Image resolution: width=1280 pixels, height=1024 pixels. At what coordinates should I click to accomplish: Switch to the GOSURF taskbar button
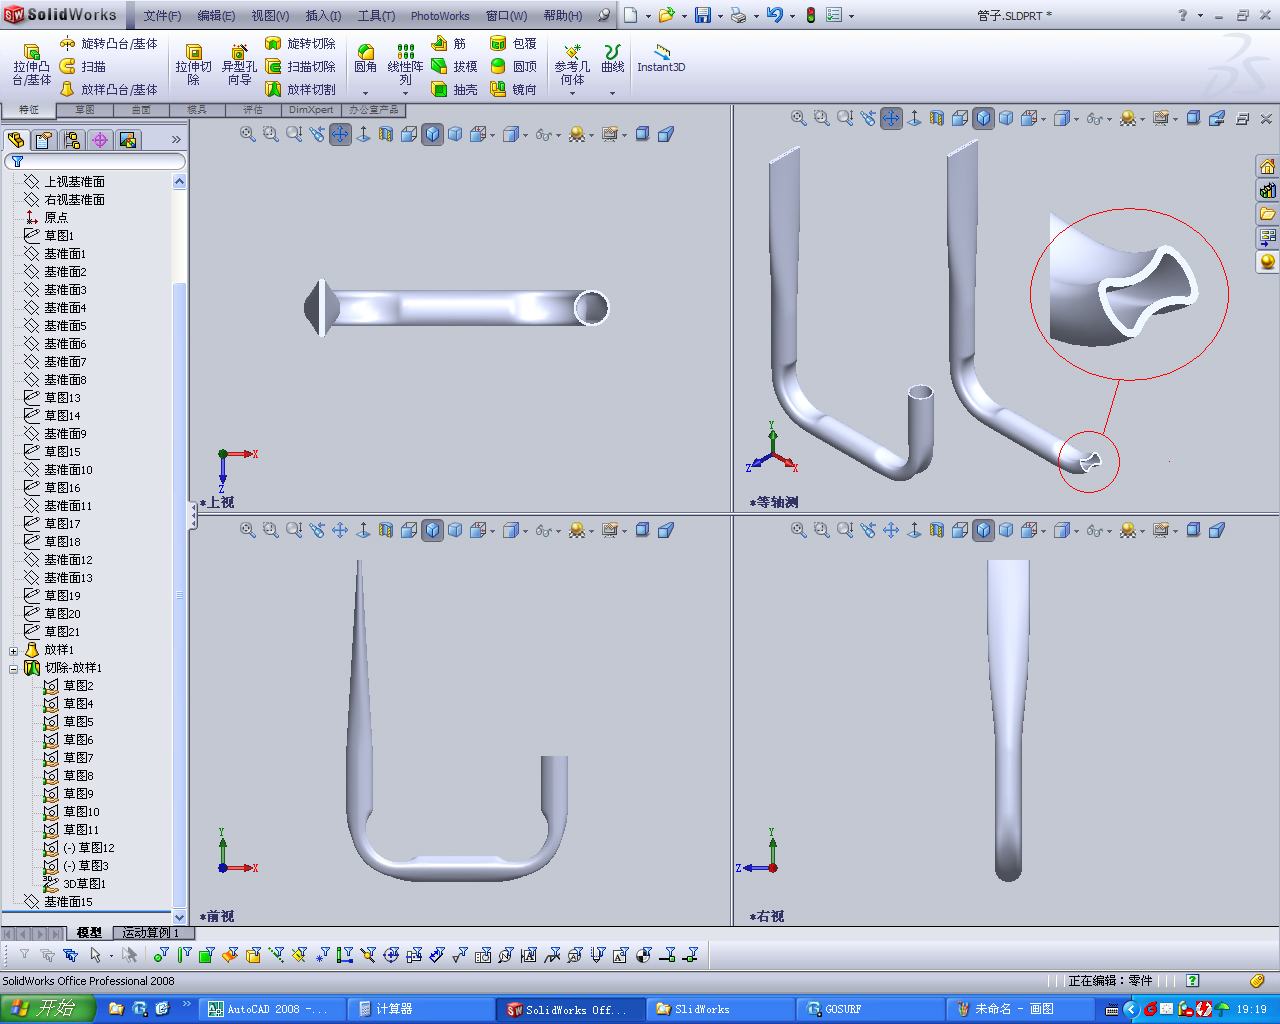click(x=871, y=1009)
